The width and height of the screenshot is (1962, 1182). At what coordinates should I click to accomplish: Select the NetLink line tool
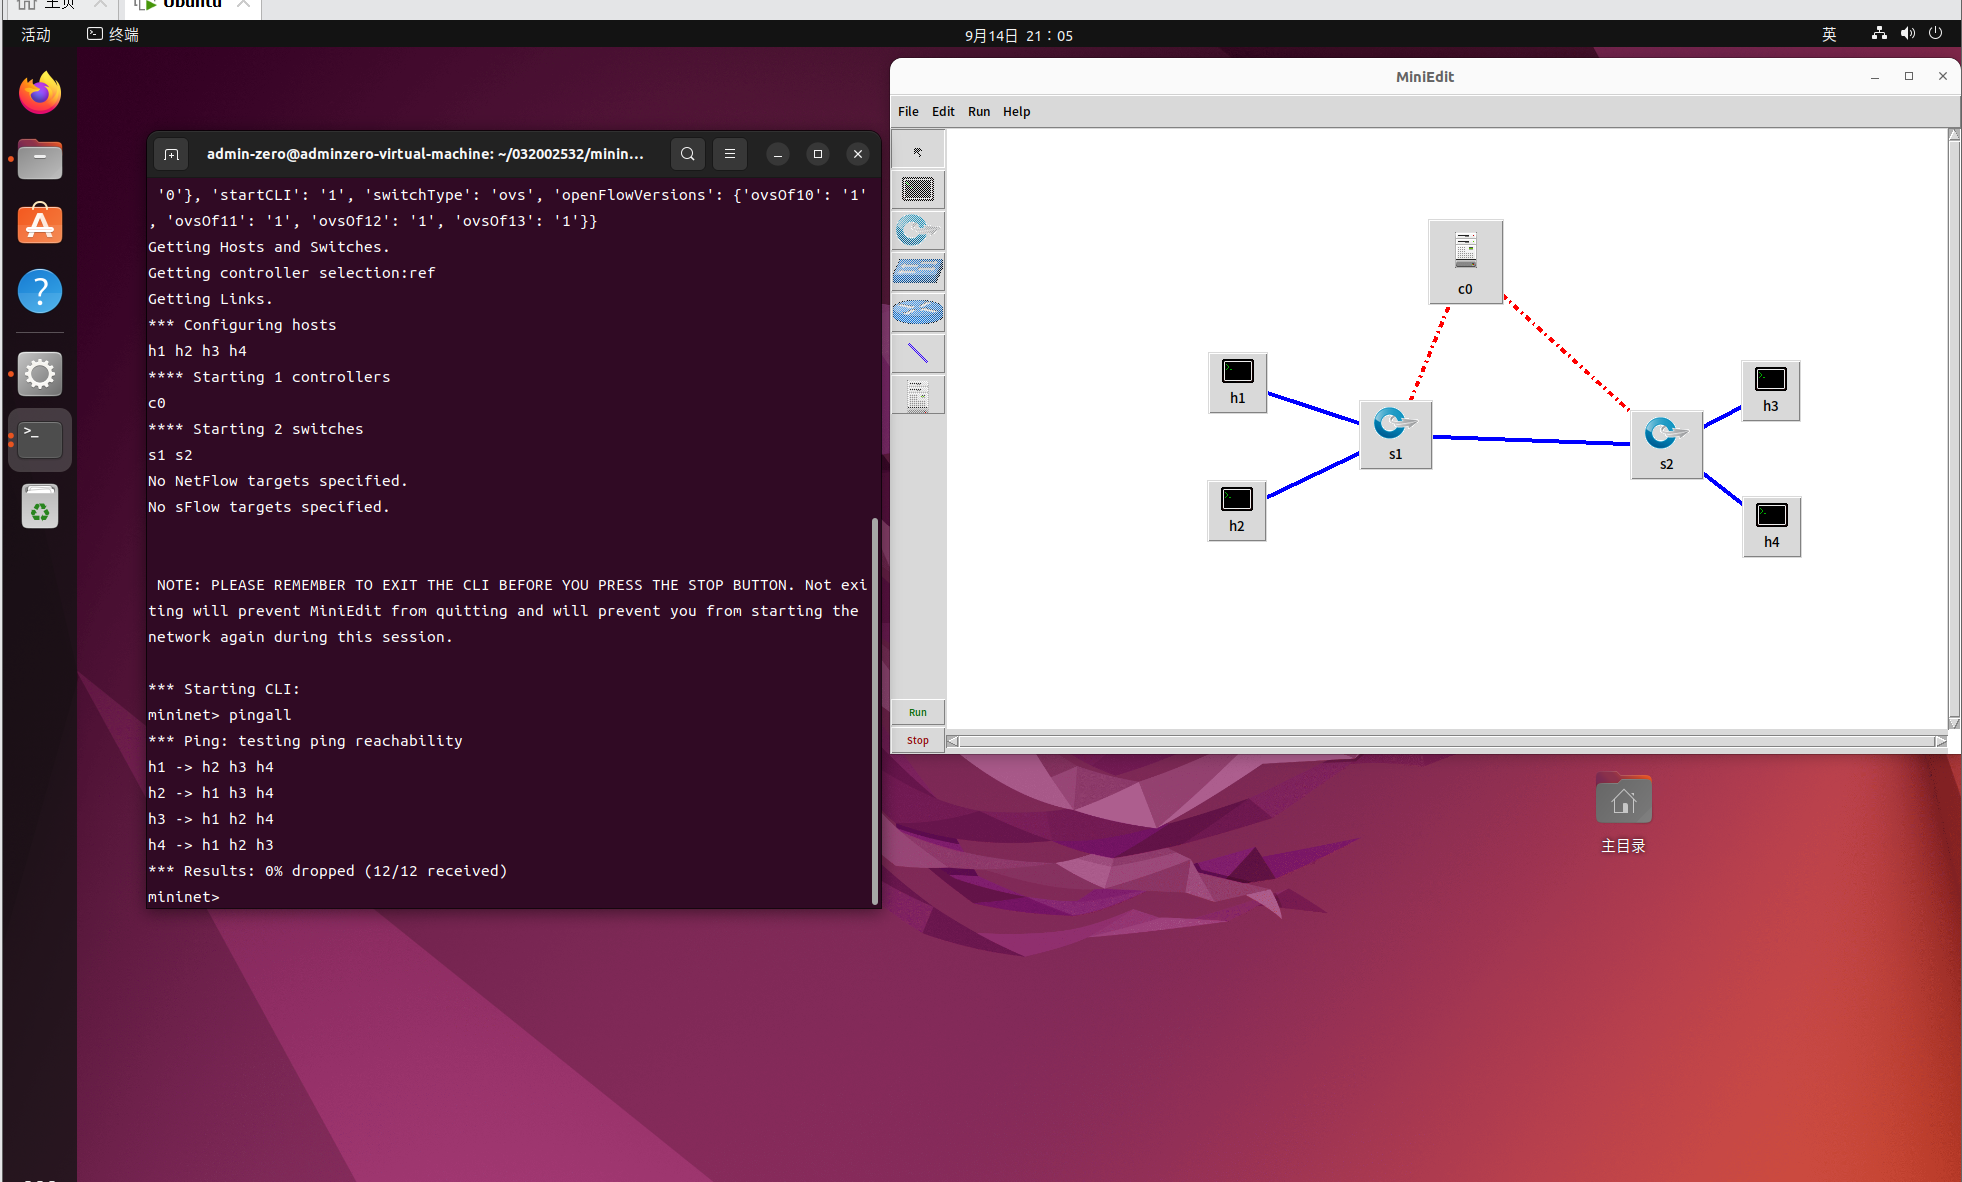point(917,353)
